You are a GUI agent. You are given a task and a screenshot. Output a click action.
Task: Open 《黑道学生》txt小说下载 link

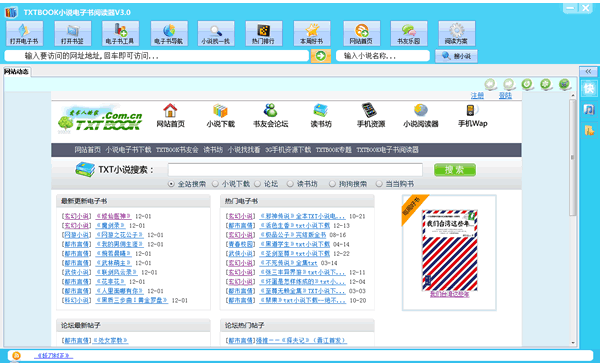coord(294,244)
